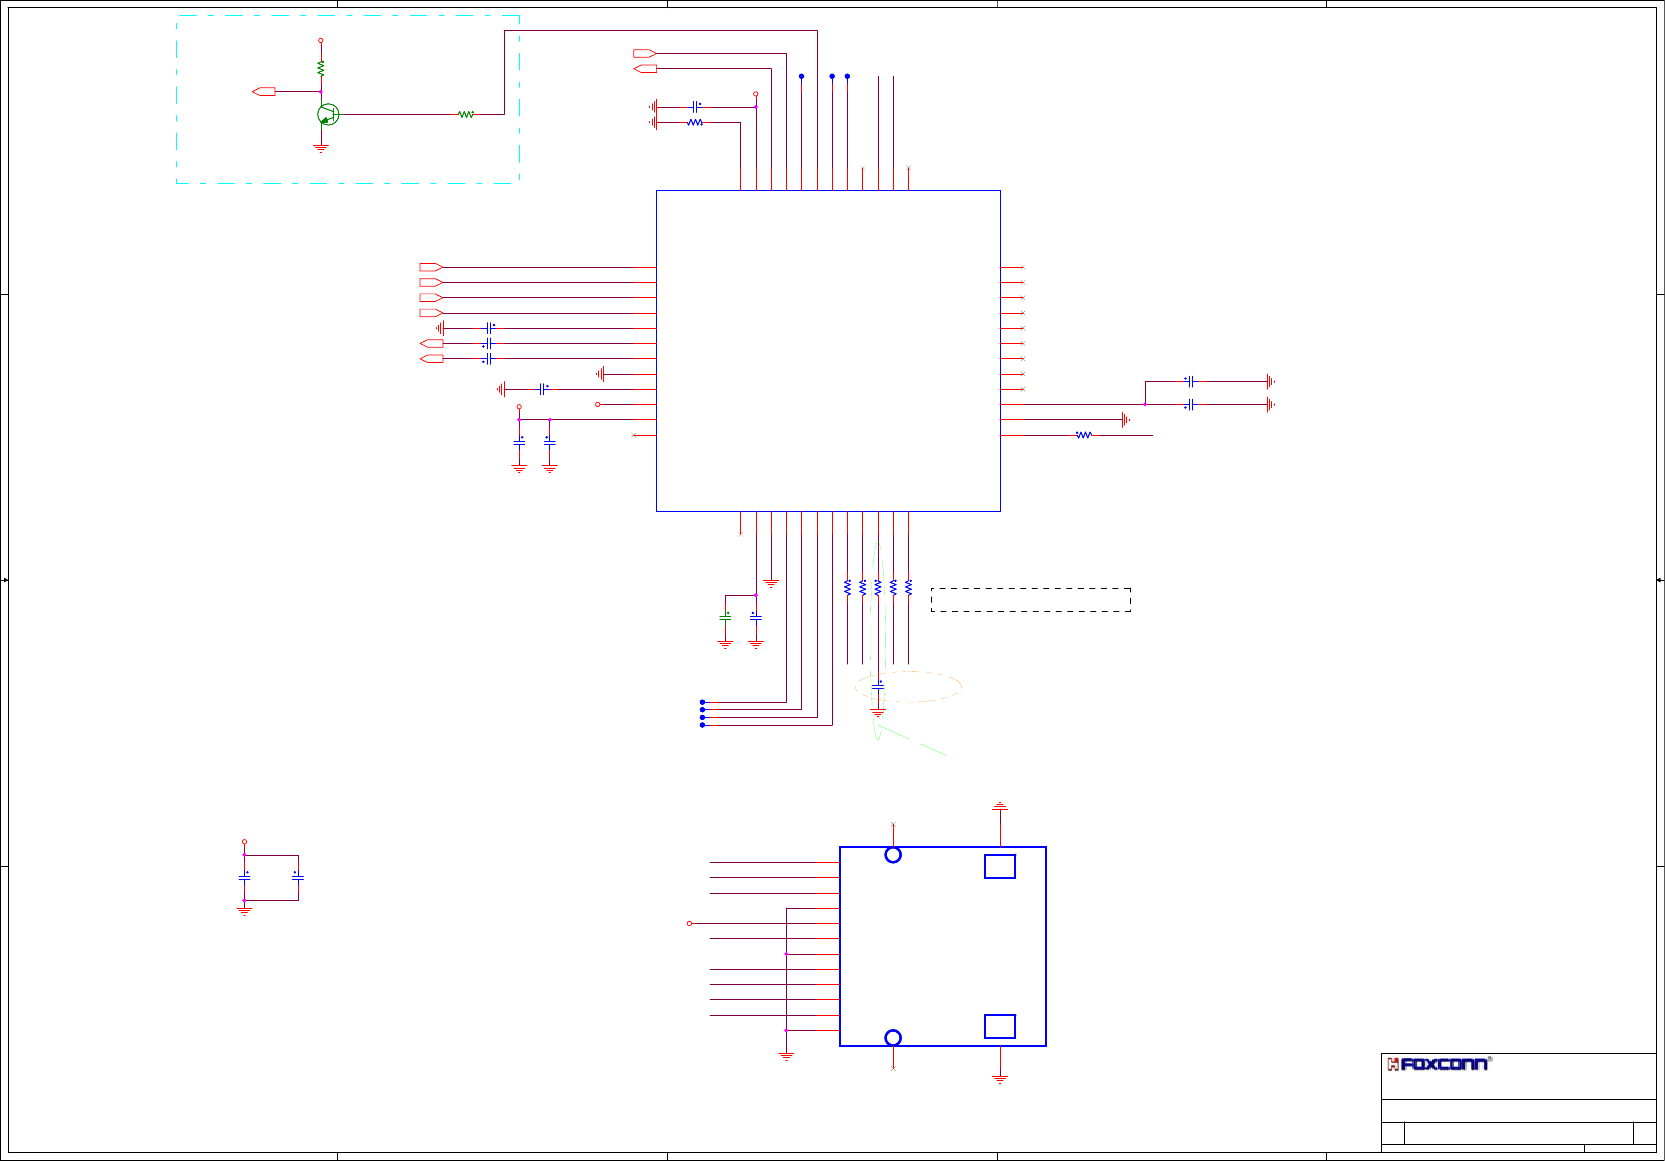Select the blue resistor right of the main IC
Screen dimensions: 1665x1161
(1084, 435)
